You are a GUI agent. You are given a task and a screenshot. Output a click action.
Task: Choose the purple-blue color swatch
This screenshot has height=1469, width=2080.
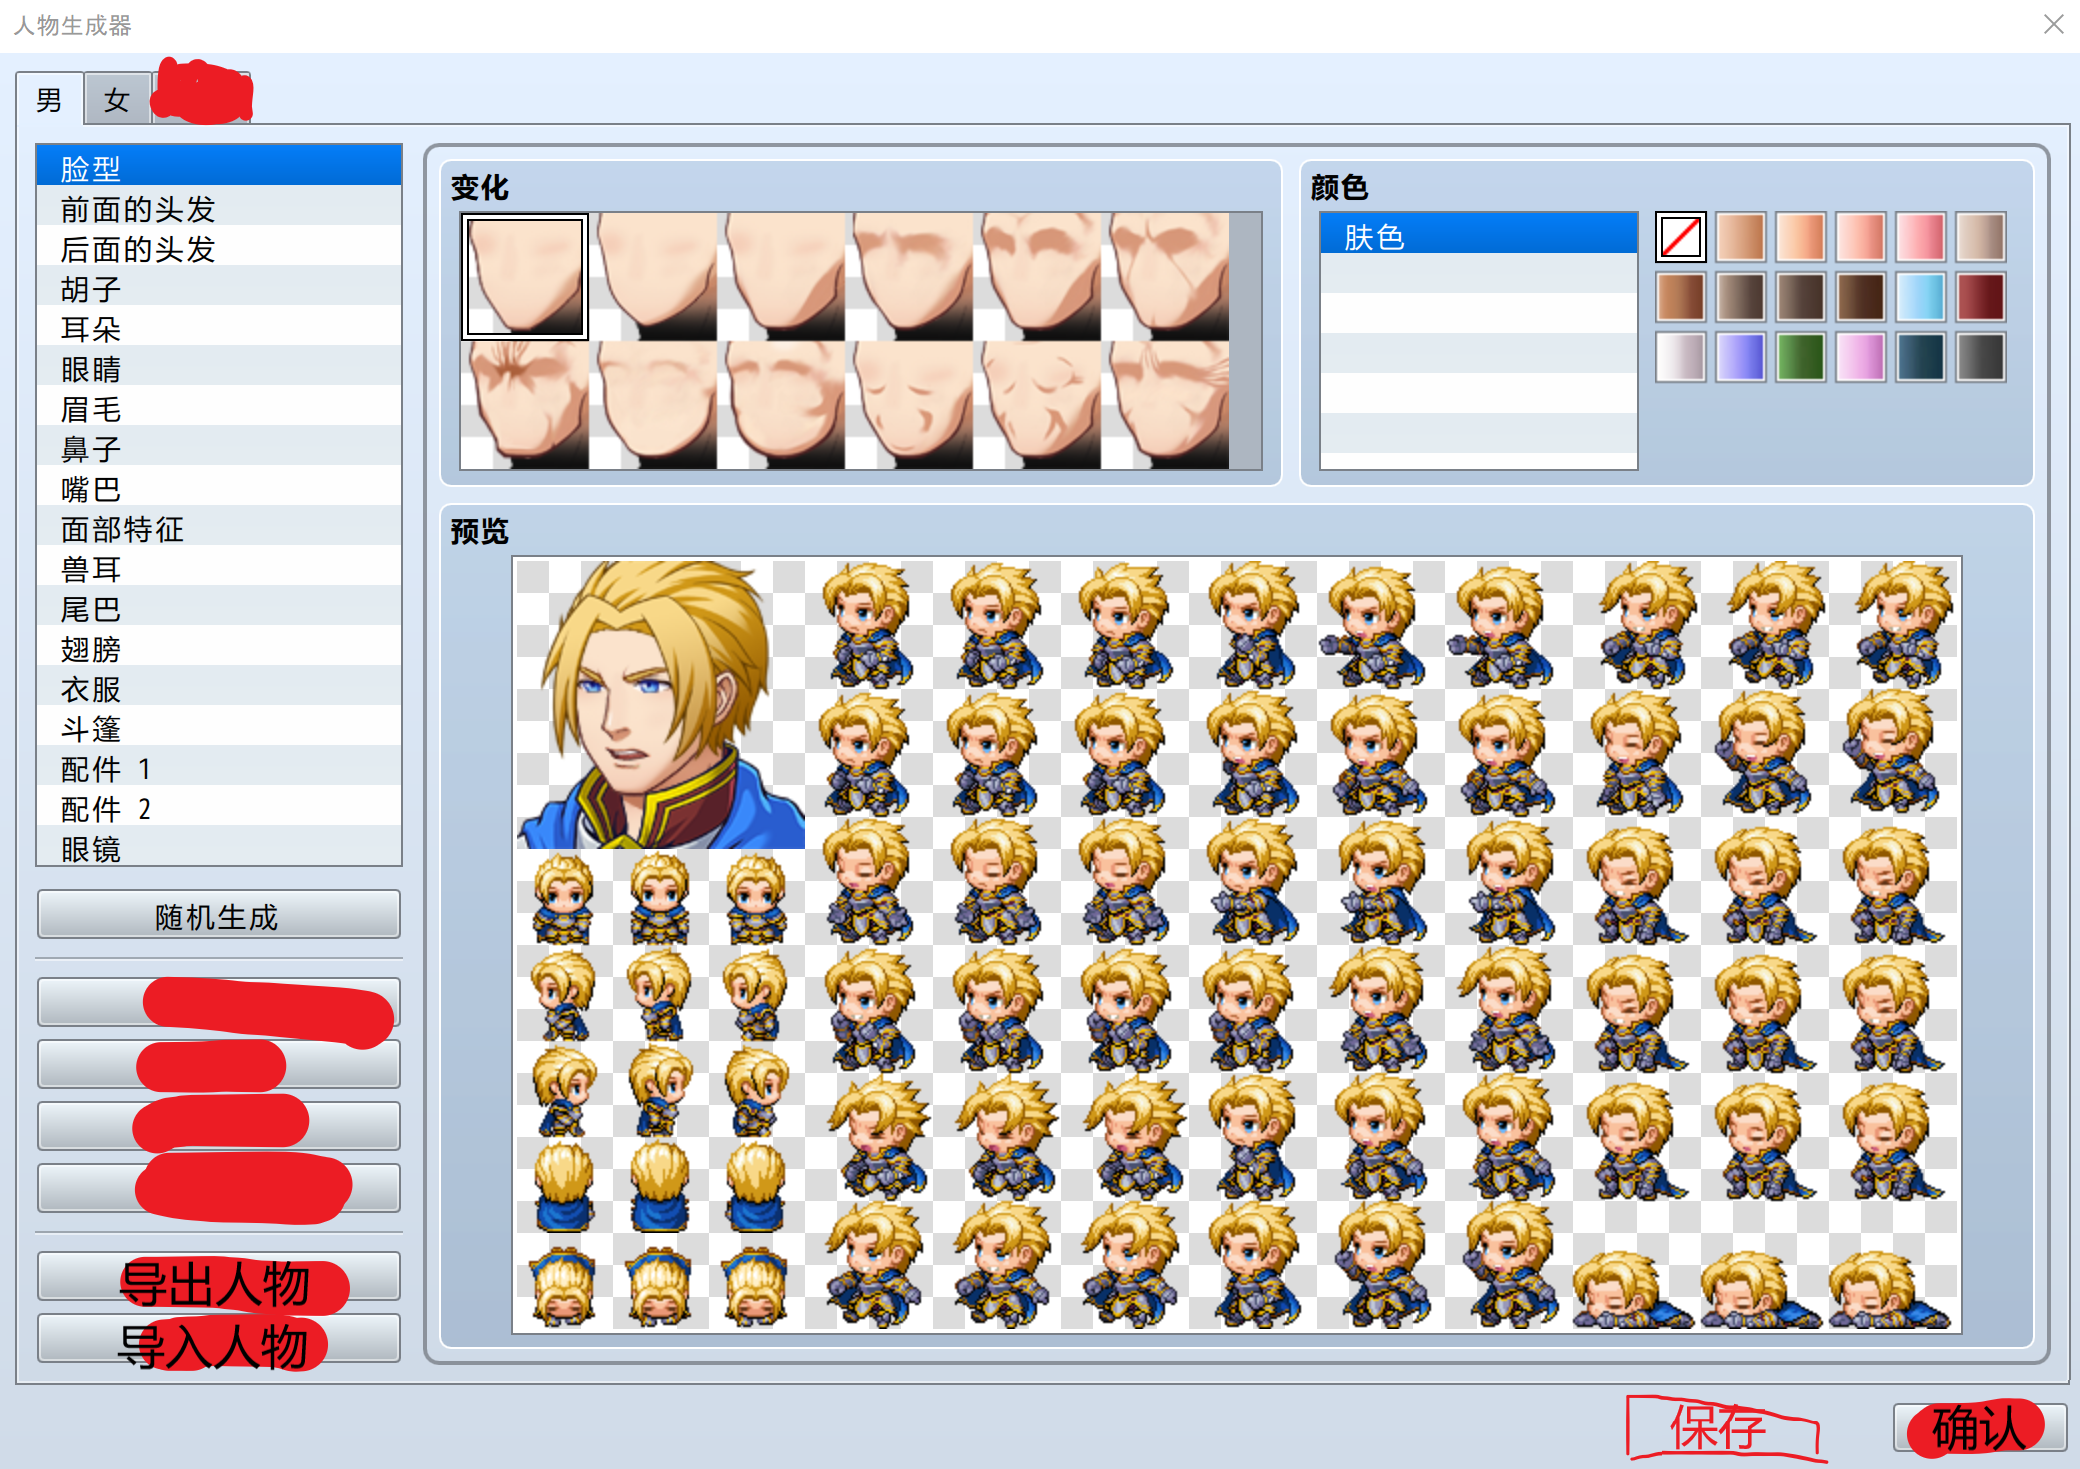[x=1741, y=357]
